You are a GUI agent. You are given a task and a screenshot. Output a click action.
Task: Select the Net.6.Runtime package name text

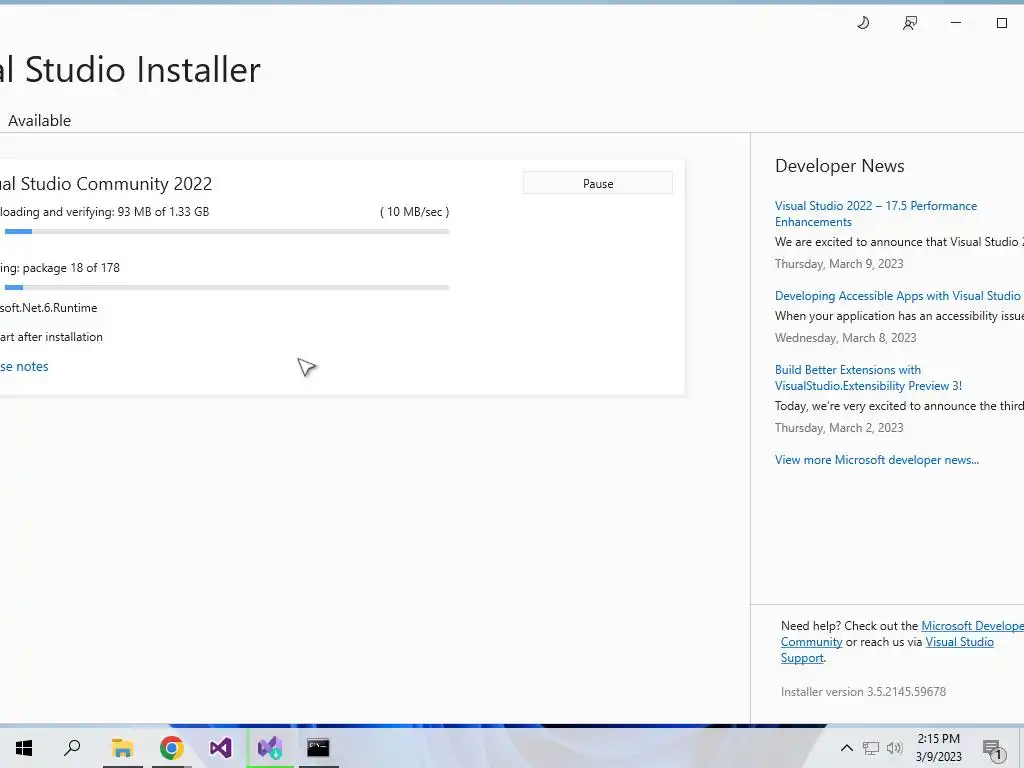48,308
